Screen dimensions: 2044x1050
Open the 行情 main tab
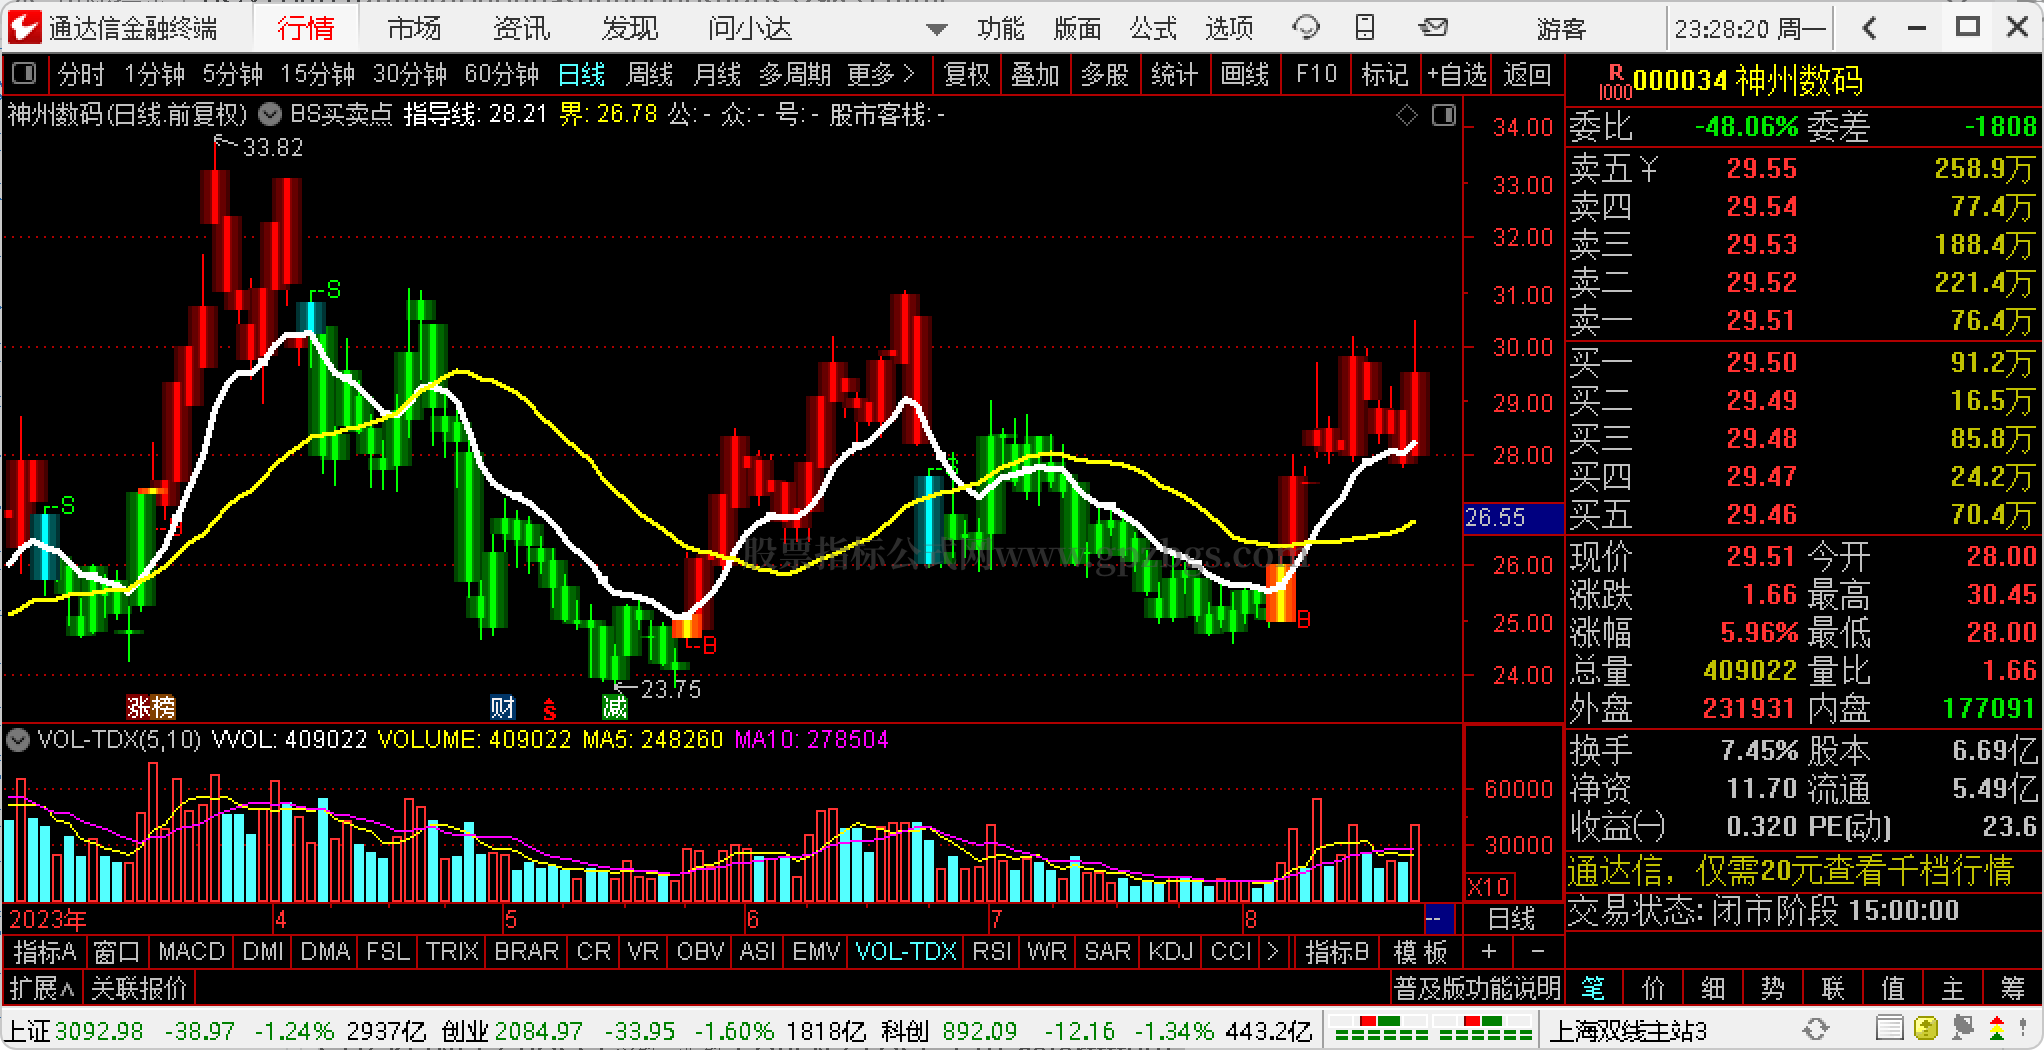pyautogui.click(x=305, y=28)
